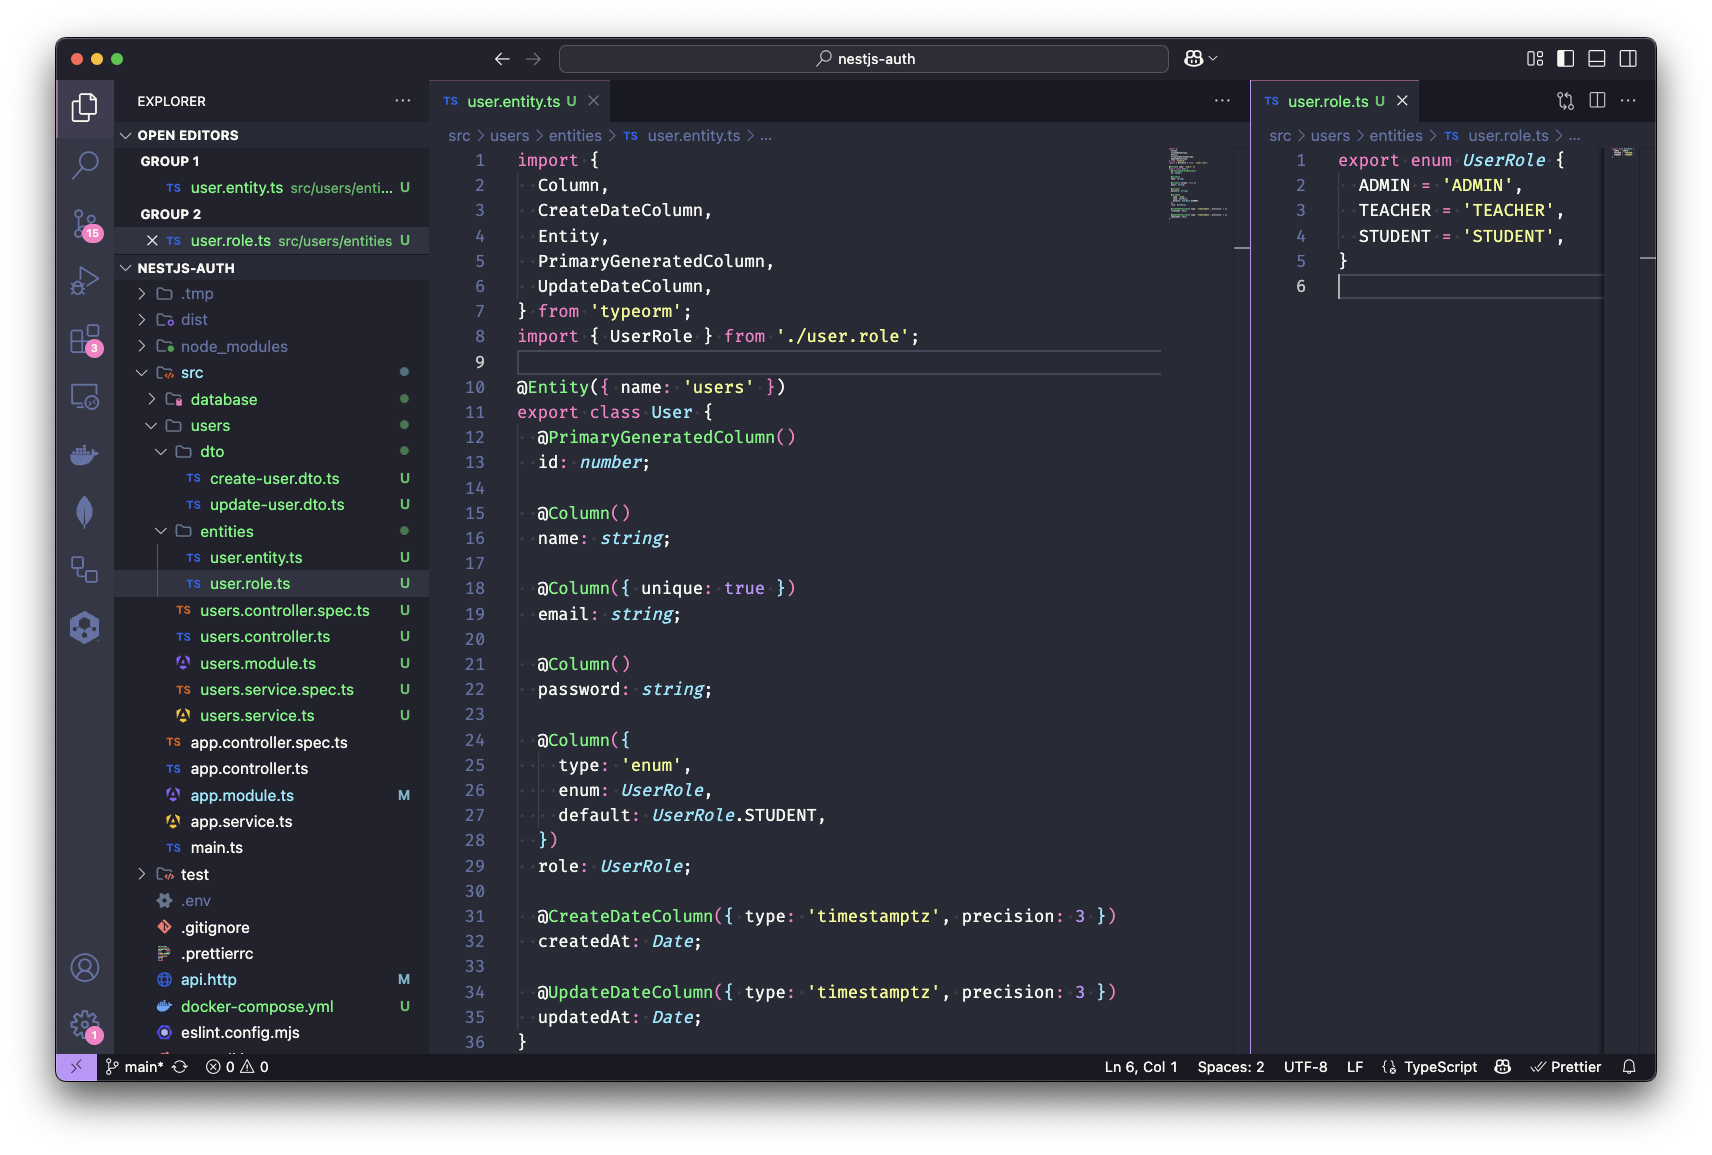The image size is (1712, 1155).
Task: Open Source Control view with 15 badge
Action: [85, 224]
